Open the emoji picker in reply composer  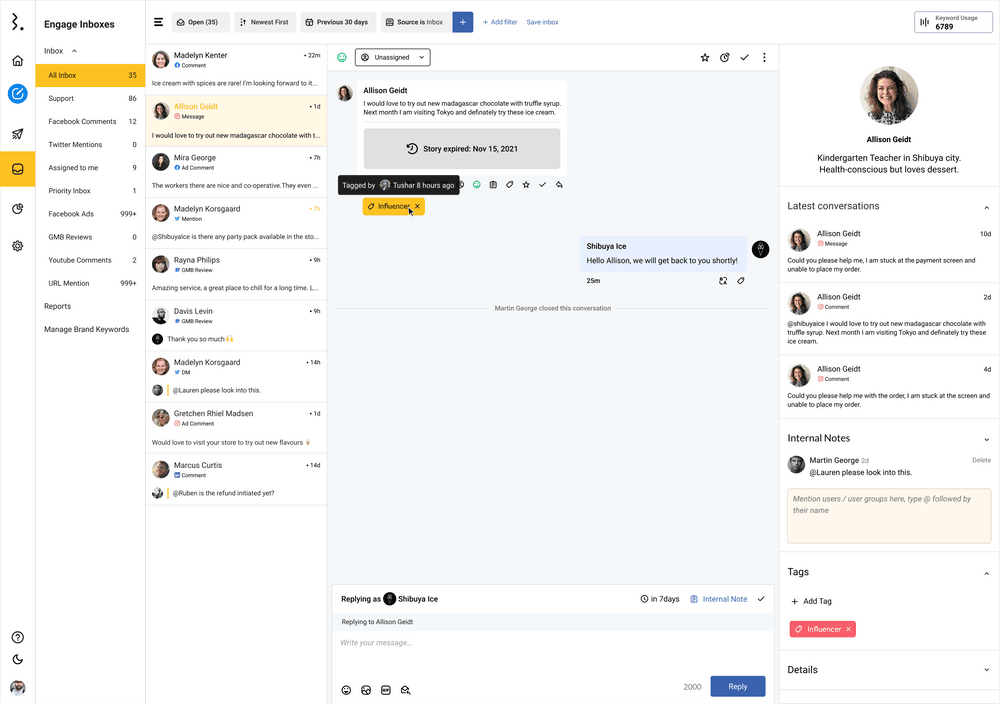pos(347,690)
